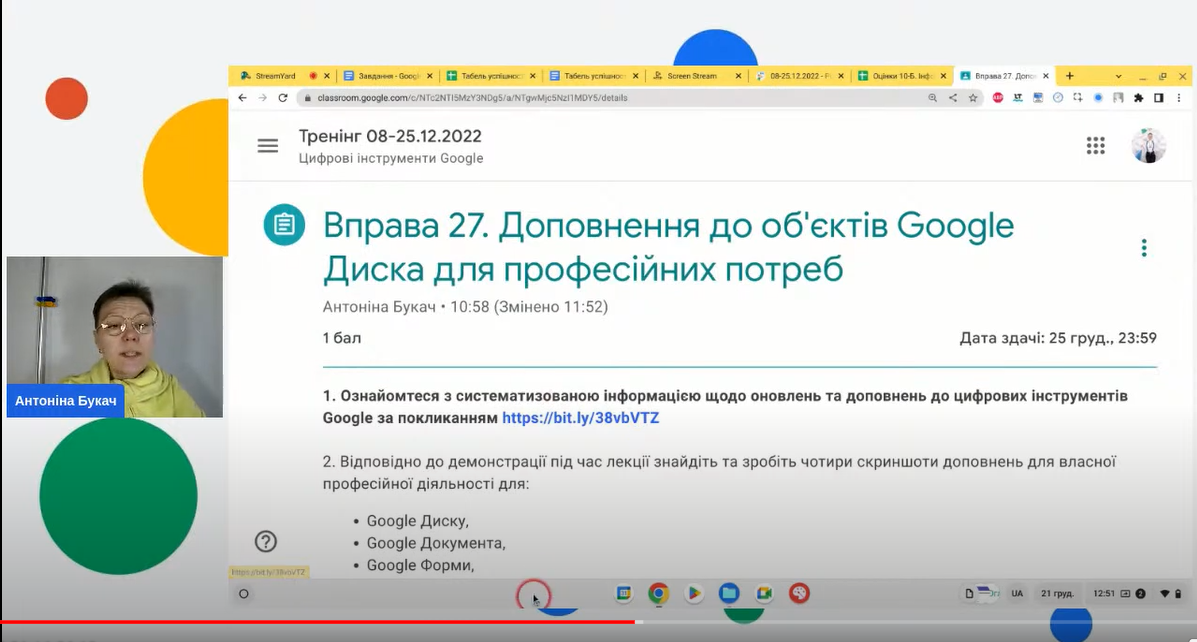Bookmark this page with the star
The width and height of the screenshot is (1197, 642).
(973, 98)
